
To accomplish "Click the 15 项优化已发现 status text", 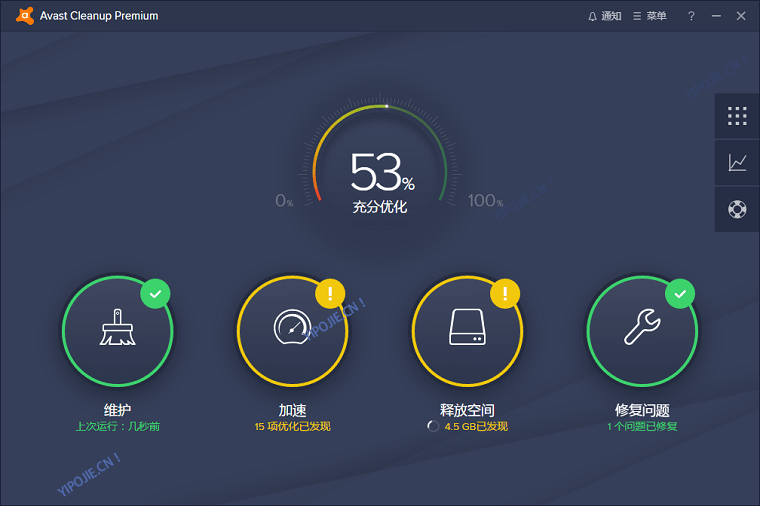I will tap(293, 427).
